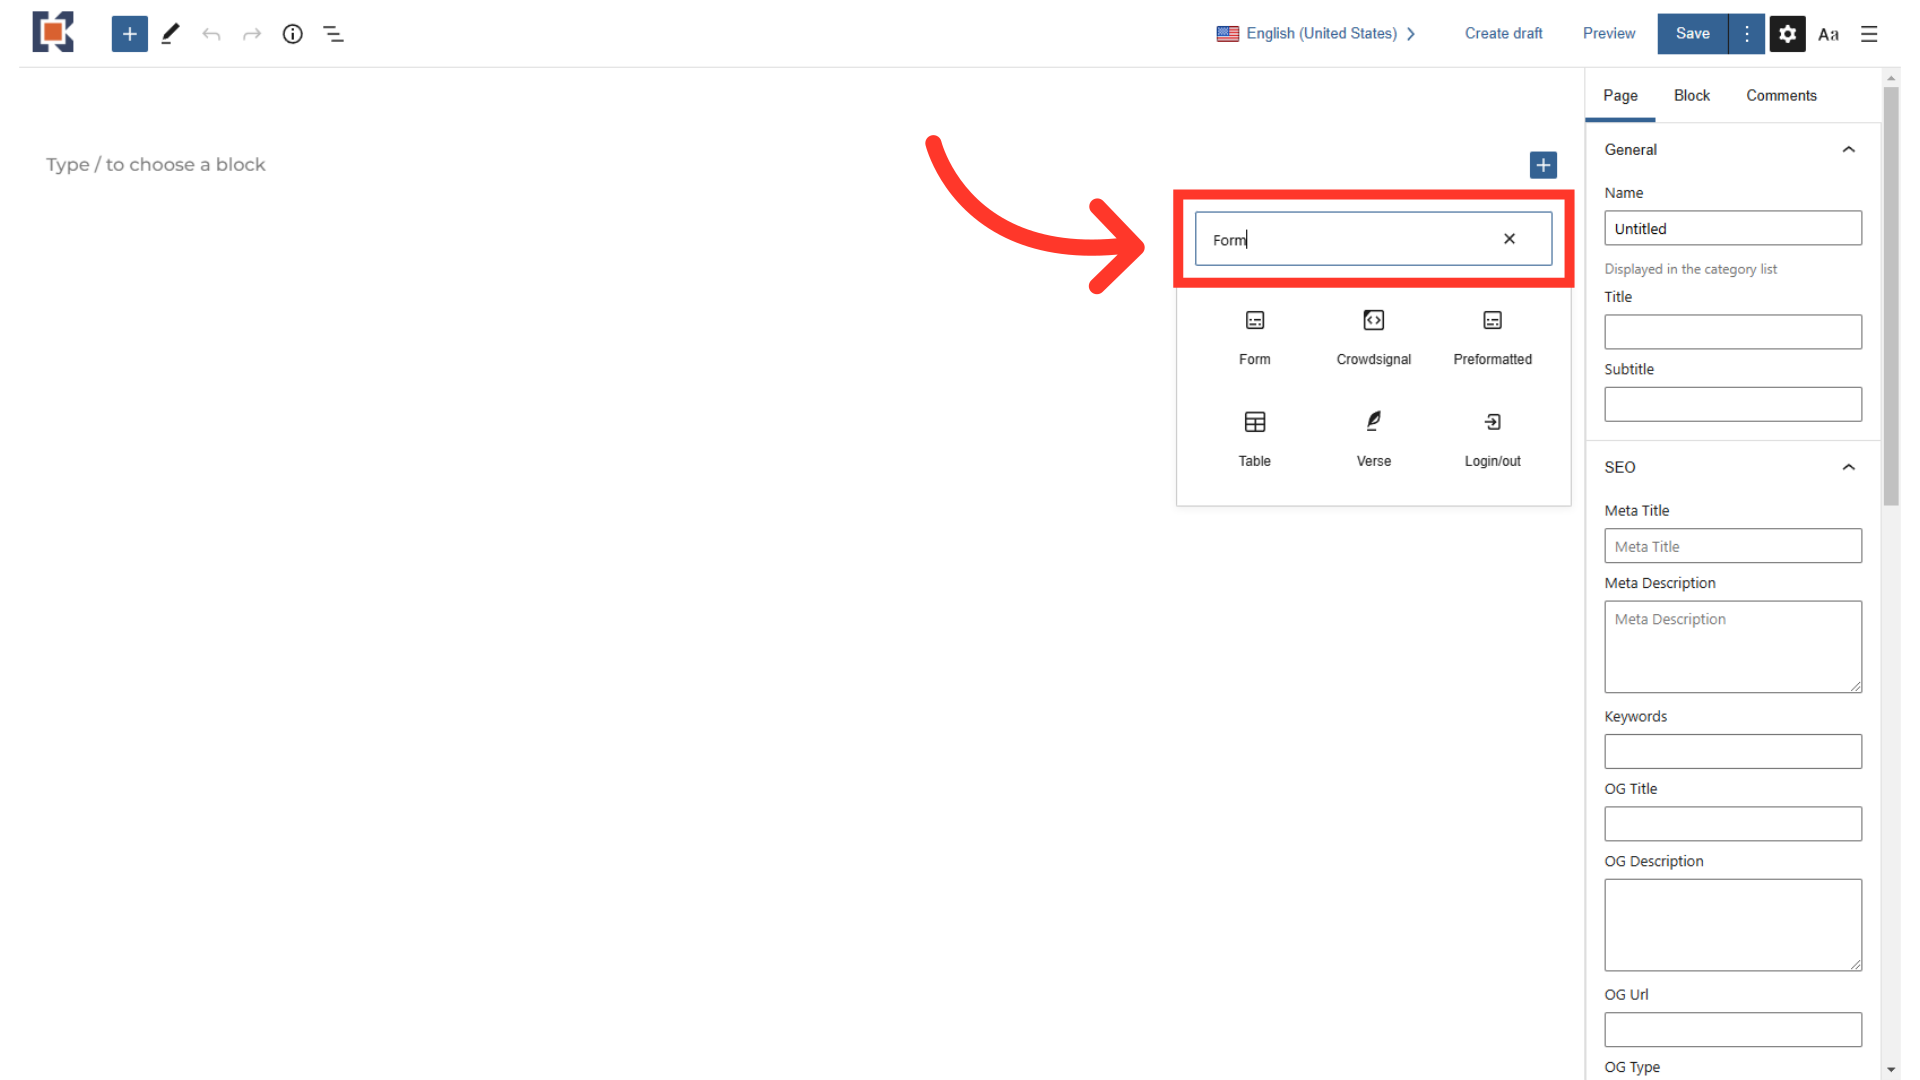1920x1080 pixels.
Task: Open the document info details icon
Action: pos(292,34)
